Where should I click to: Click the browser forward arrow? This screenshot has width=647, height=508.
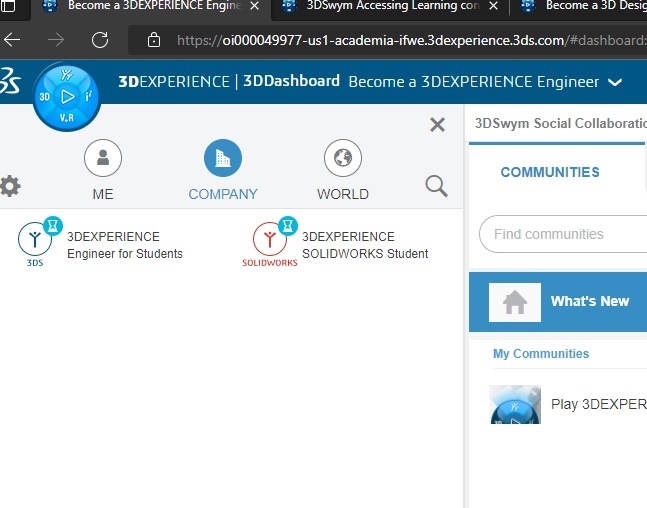[56, 40]
